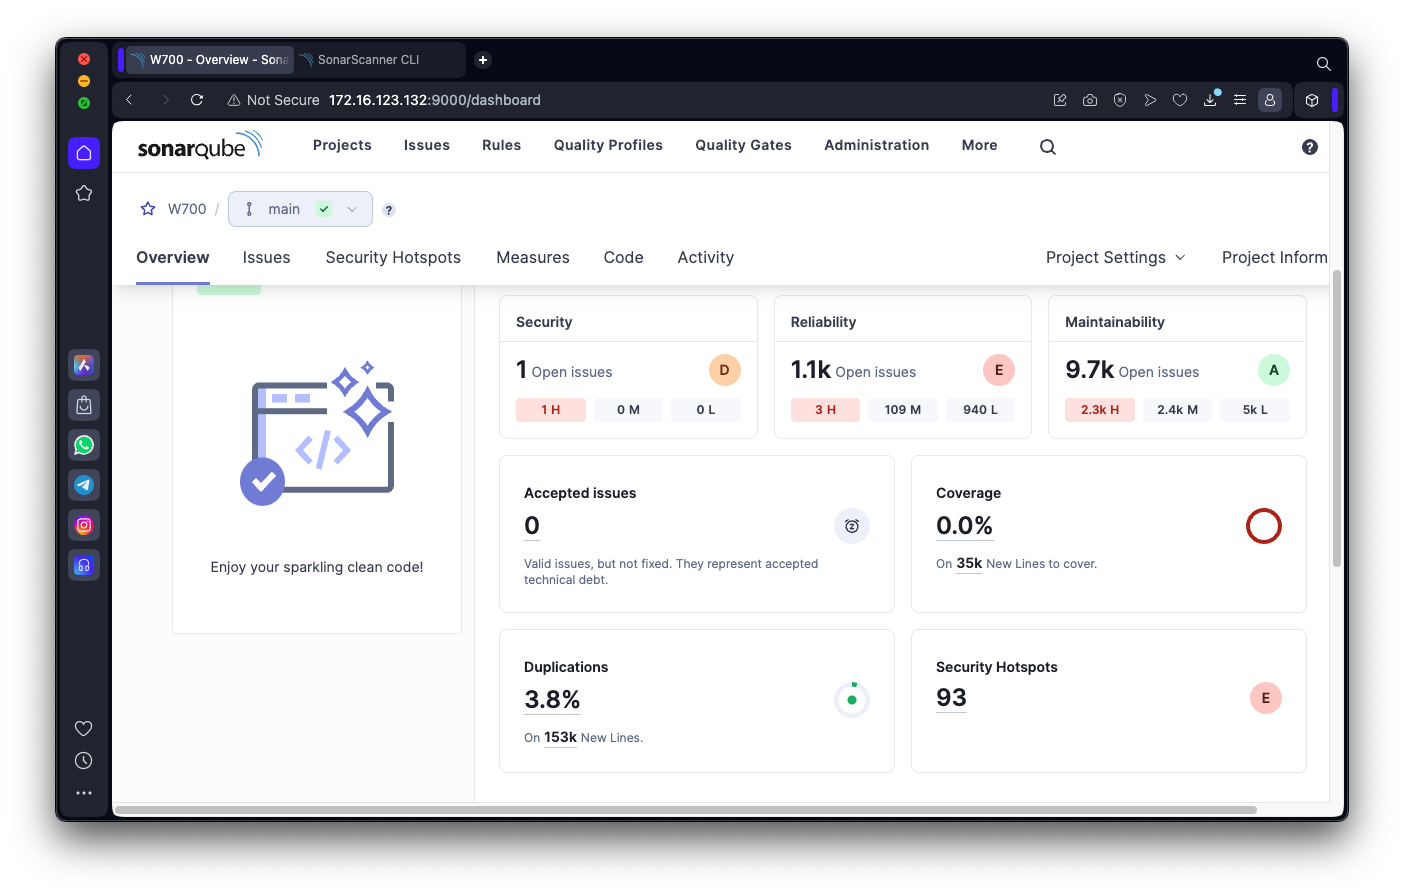The image size is (1404, 895).
Task: Open Instagram in the sidebar
Action: [84, 525]
